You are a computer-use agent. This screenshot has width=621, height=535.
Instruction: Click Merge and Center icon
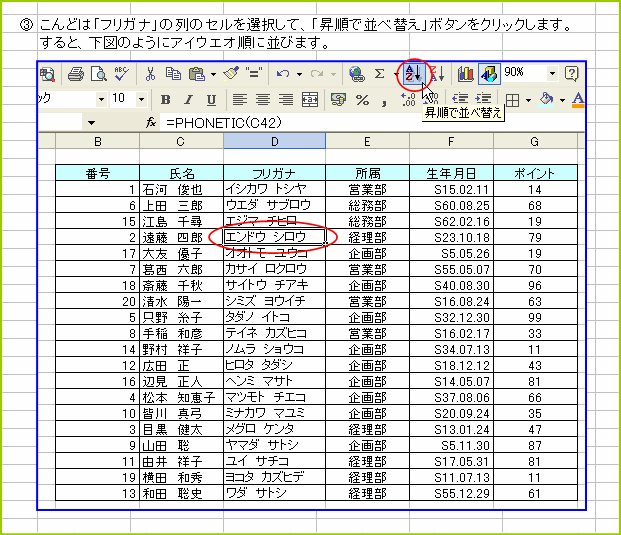[x=309, y=99]
